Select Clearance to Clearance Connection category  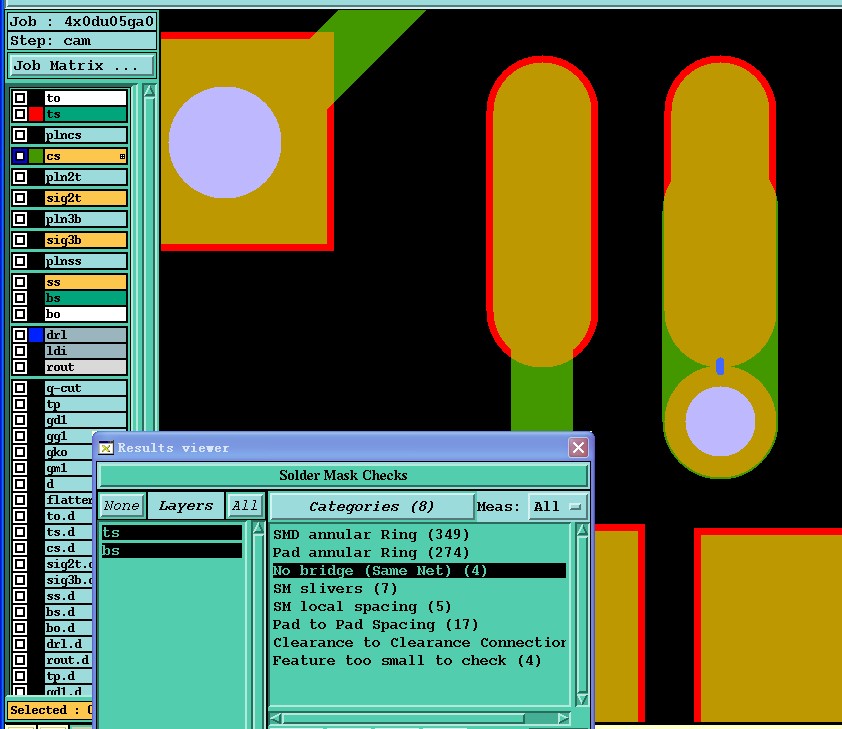419,643
